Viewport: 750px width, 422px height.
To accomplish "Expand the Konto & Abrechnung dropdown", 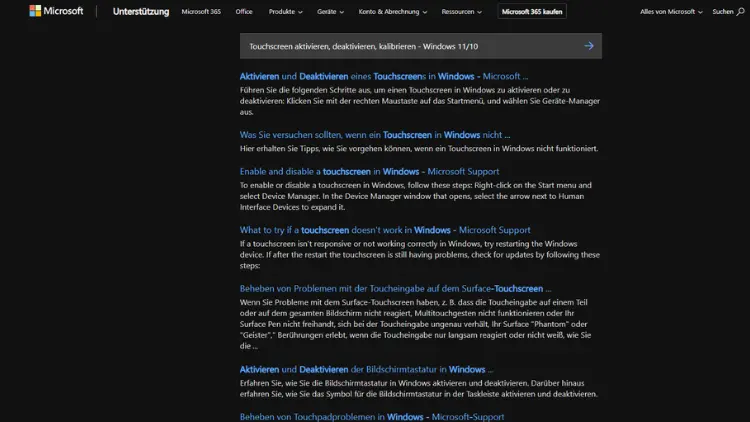I will coord(393,11).
